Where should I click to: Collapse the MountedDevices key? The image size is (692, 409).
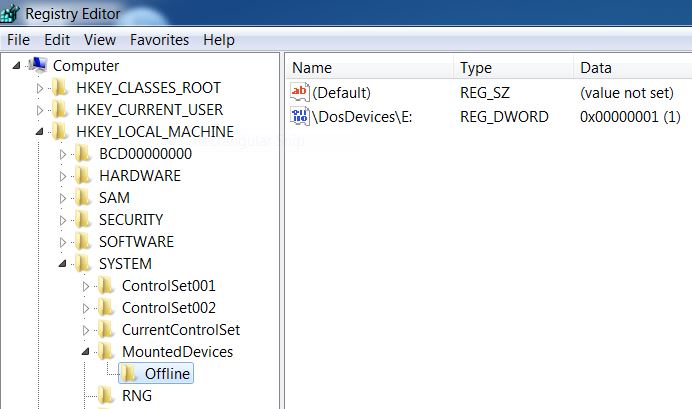click(x=85, y=352)
